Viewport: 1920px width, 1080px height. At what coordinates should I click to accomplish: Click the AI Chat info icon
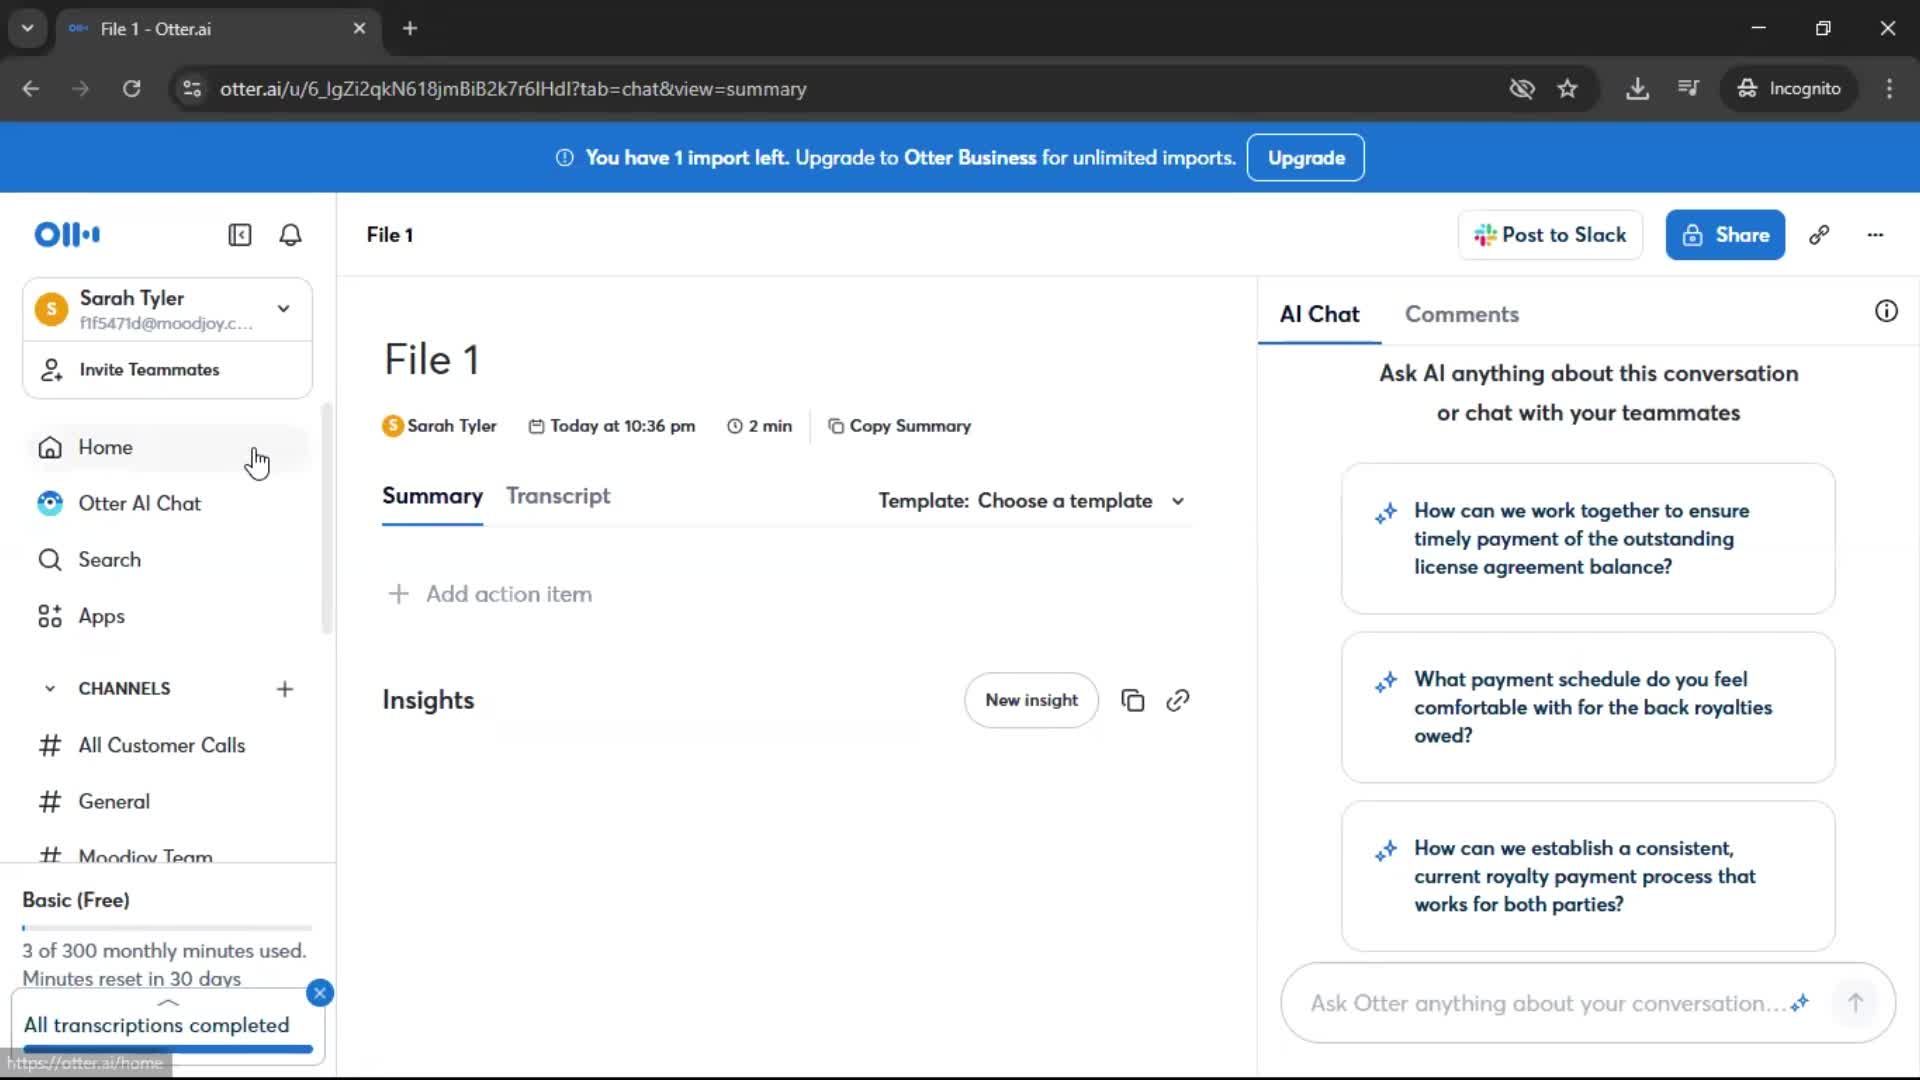[x=1886, y=311]
